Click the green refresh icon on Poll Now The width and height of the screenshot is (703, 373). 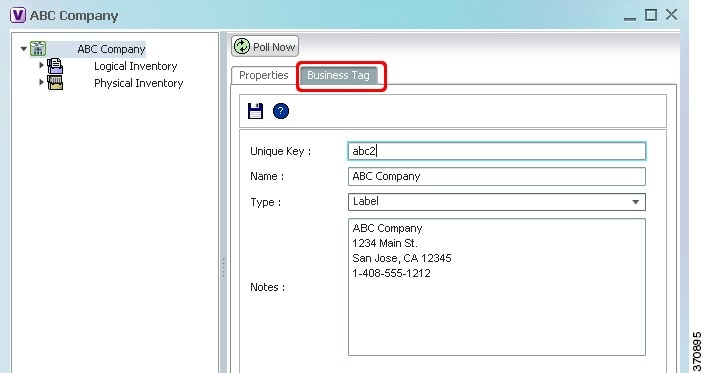[x=242, y=46]
